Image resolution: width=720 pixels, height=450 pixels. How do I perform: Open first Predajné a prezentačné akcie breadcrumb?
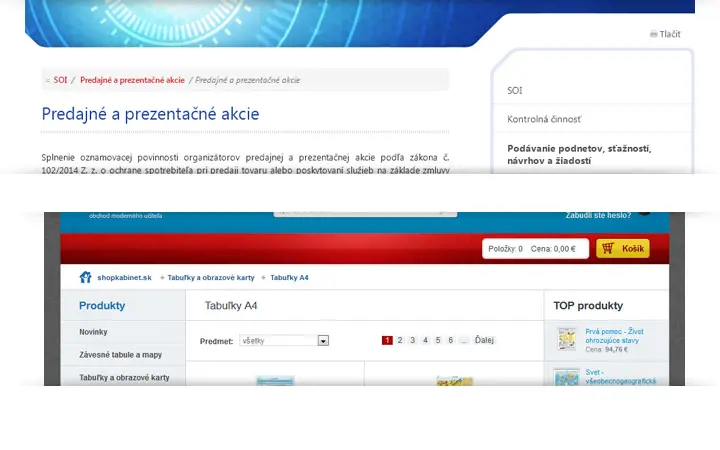[132, 80]
